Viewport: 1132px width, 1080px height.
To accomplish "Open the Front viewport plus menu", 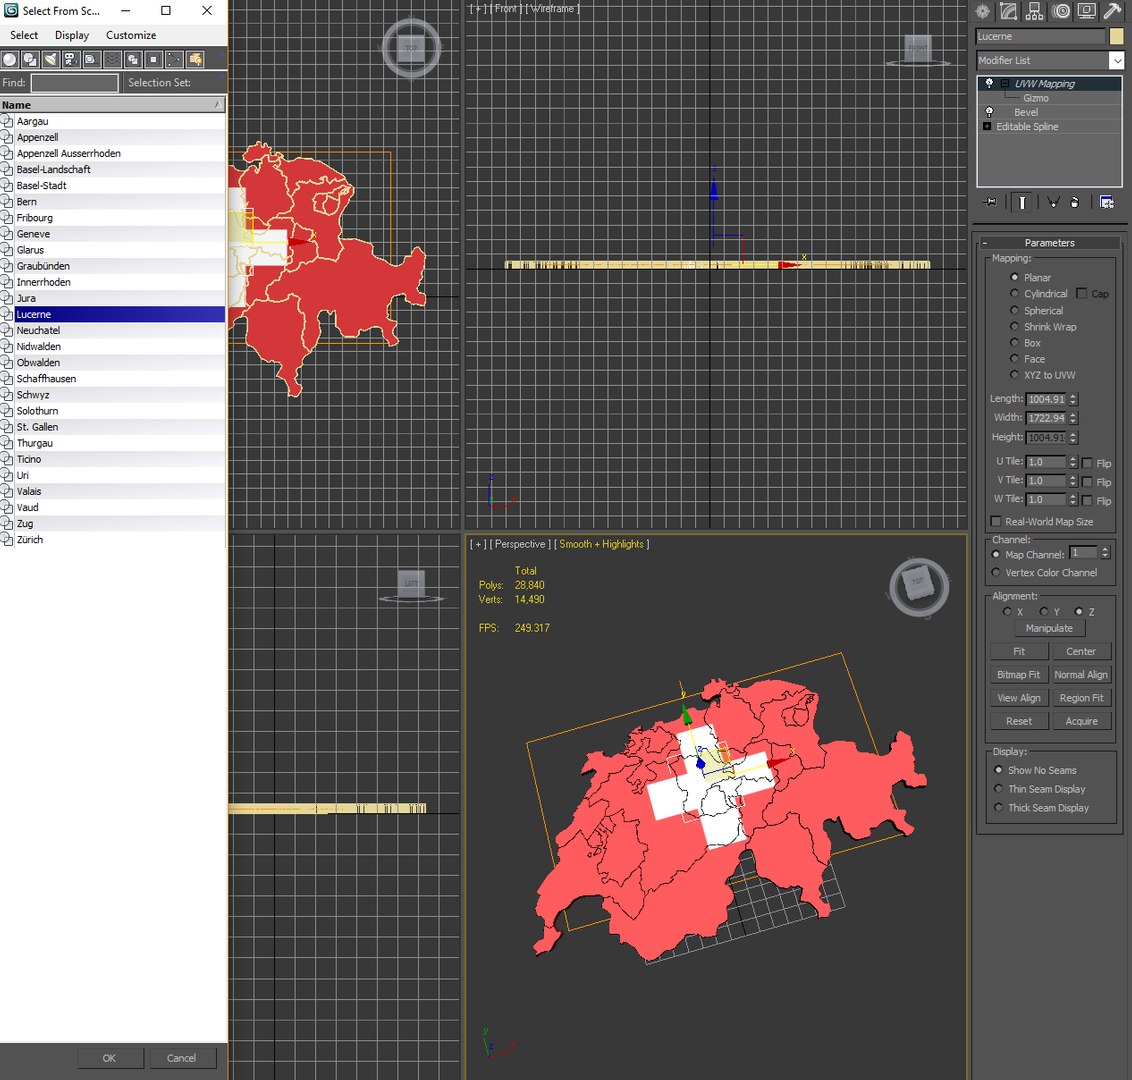I will click(478, 9).
